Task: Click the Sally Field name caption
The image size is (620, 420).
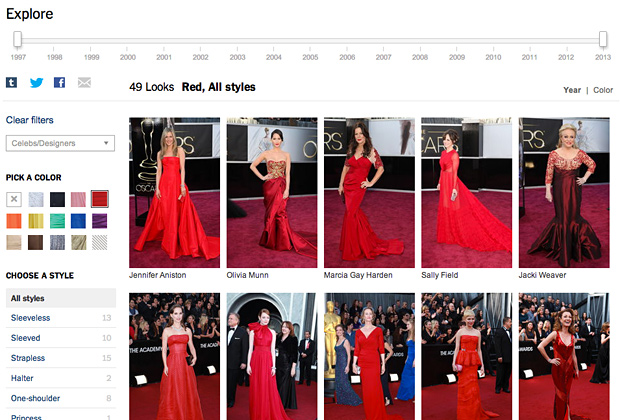Action: (x=440, y=275)
